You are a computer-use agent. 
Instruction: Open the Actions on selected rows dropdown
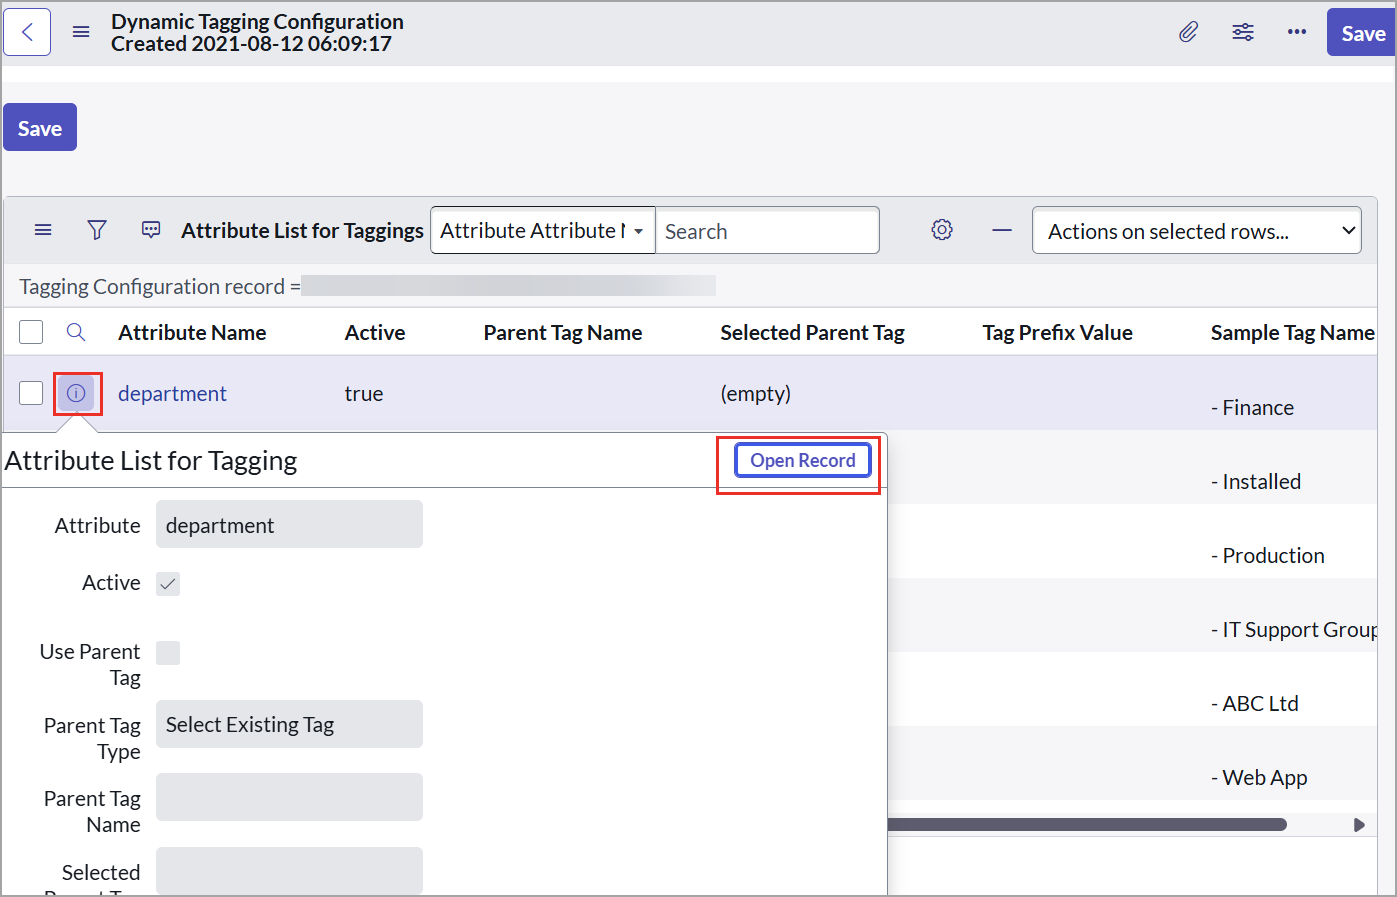click(x=1196, y=230)
